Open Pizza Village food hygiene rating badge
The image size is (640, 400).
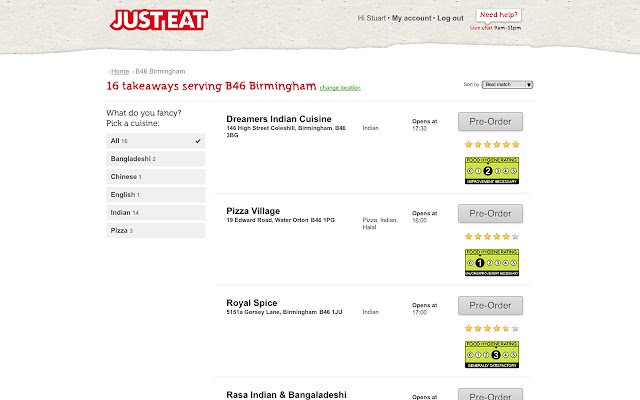pyautogui.click(x=492, y=262)
